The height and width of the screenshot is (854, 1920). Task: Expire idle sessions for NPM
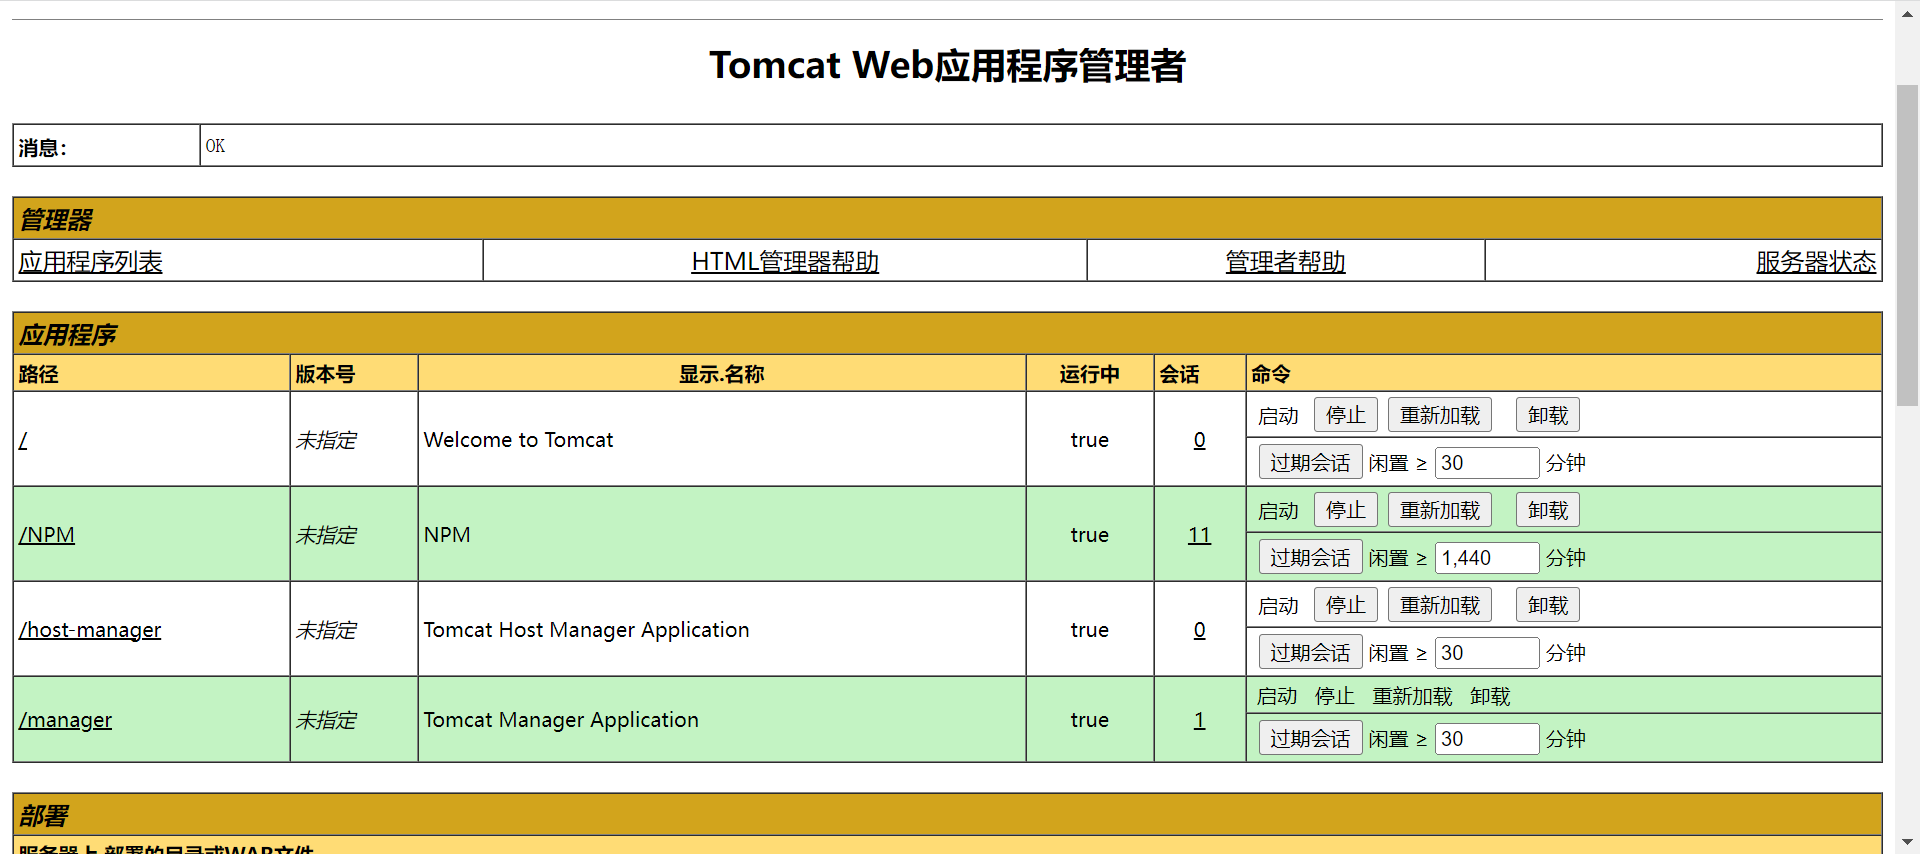click(1310, 558)
